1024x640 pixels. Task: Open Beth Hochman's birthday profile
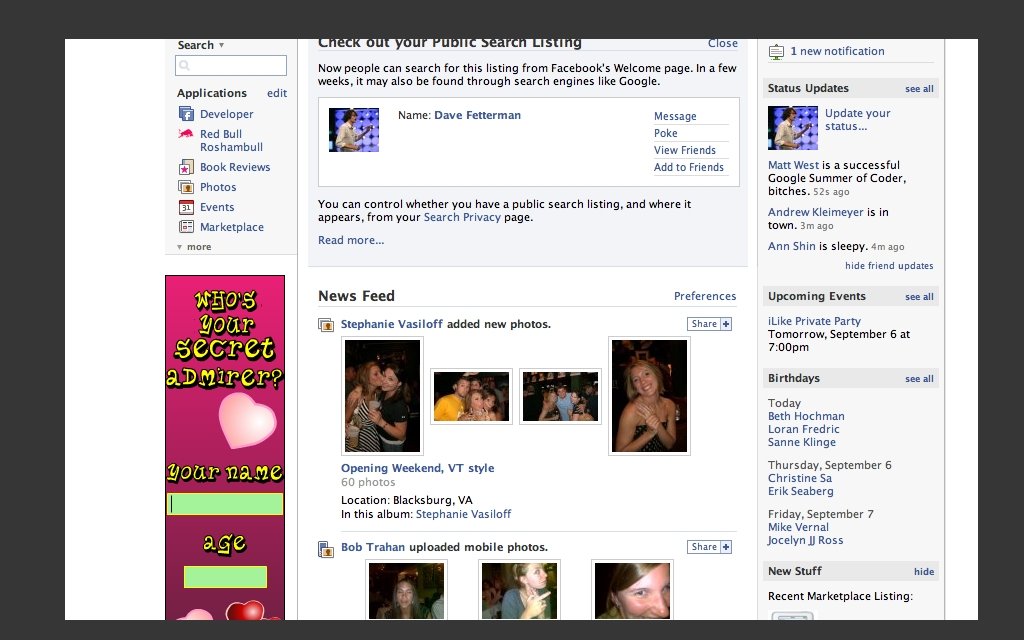806,416
